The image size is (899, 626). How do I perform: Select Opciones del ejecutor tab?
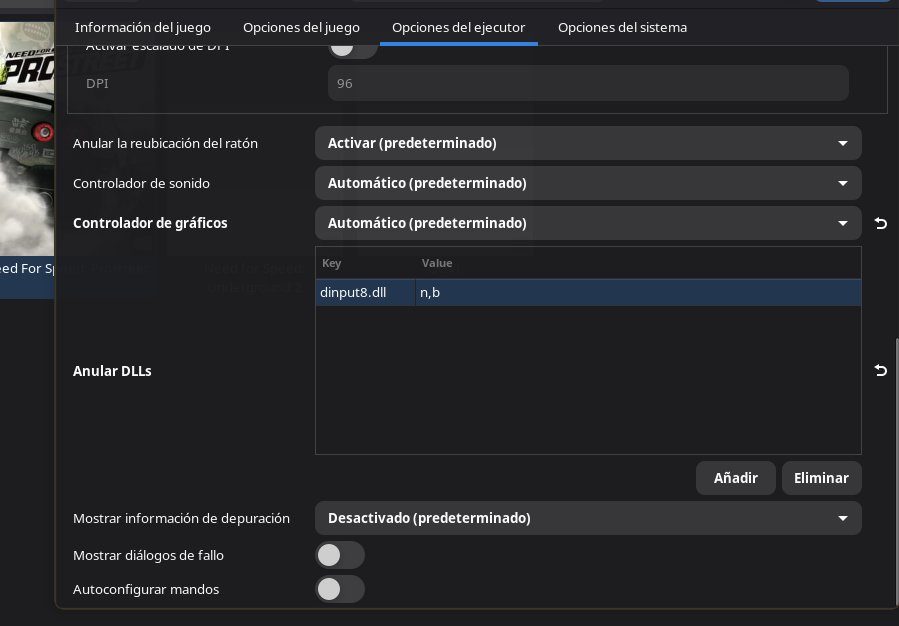click(459, 28)
